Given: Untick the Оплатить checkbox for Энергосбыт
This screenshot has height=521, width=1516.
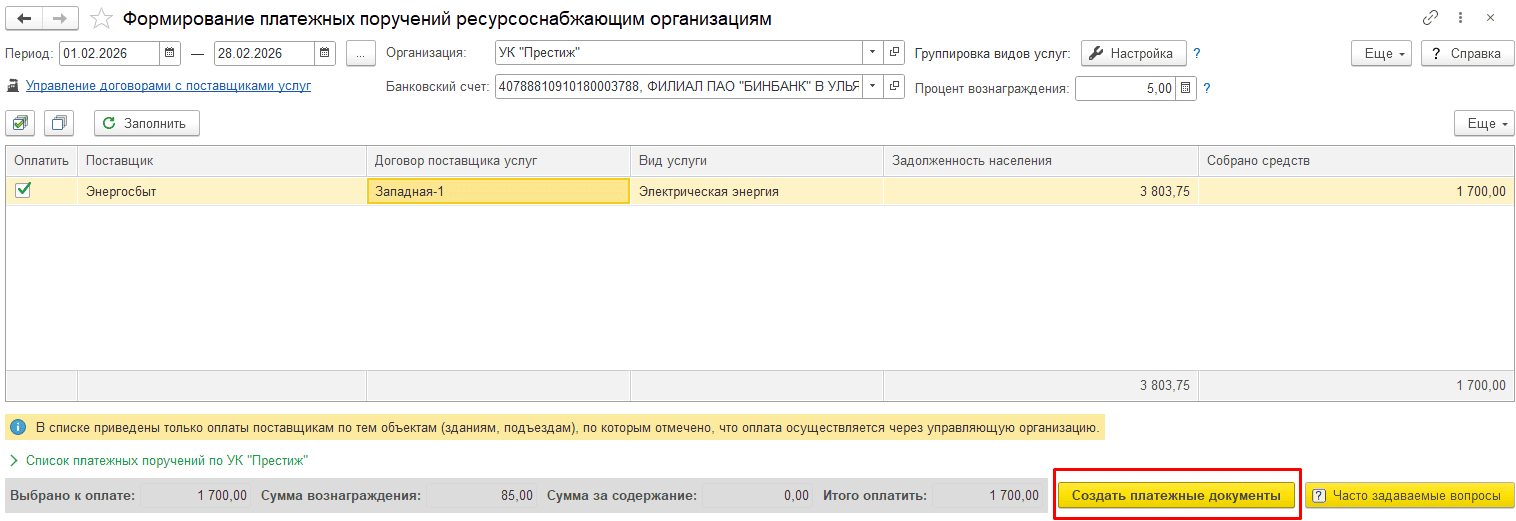Looking at the screenshot, I should 23,190.
